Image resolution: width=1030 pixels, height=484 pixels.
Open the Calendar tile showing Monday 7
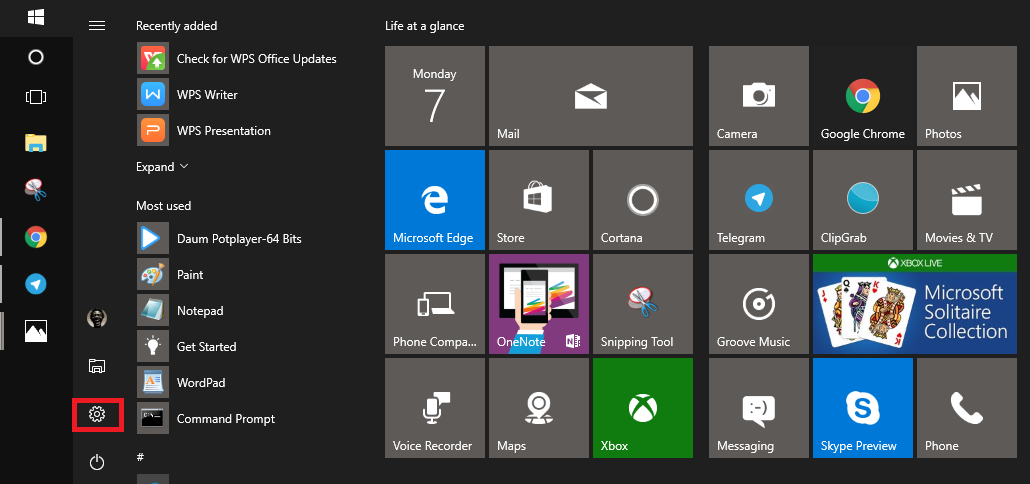tap(435, 96)
